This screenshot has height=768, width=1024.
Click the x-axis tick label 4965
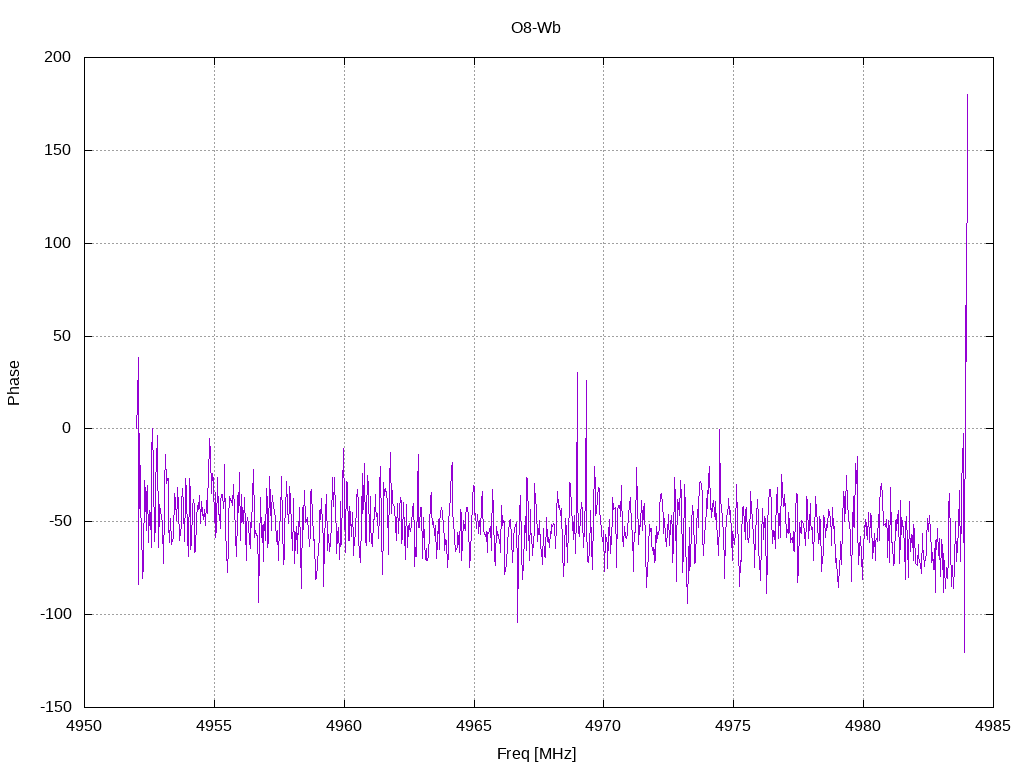474,726
